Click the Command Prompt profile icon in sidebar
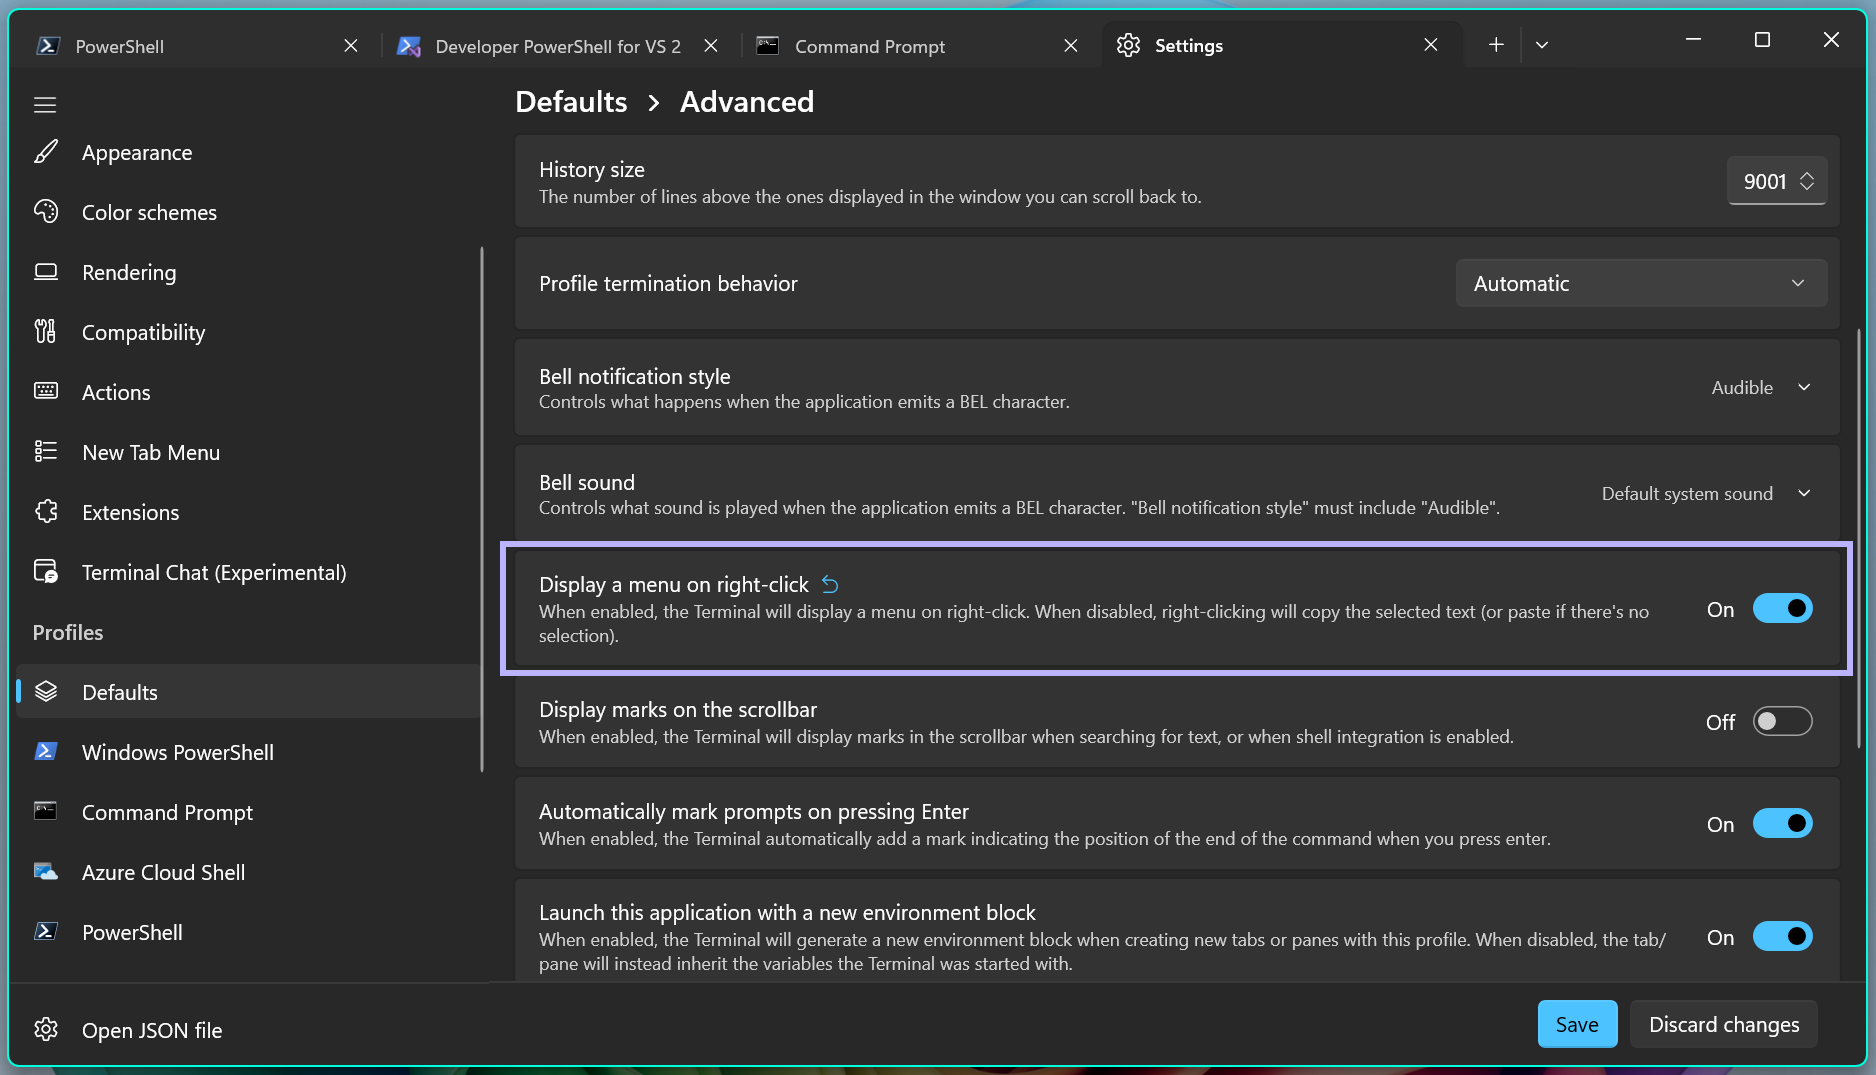1876x1075 pixels. tap(46, 811)
